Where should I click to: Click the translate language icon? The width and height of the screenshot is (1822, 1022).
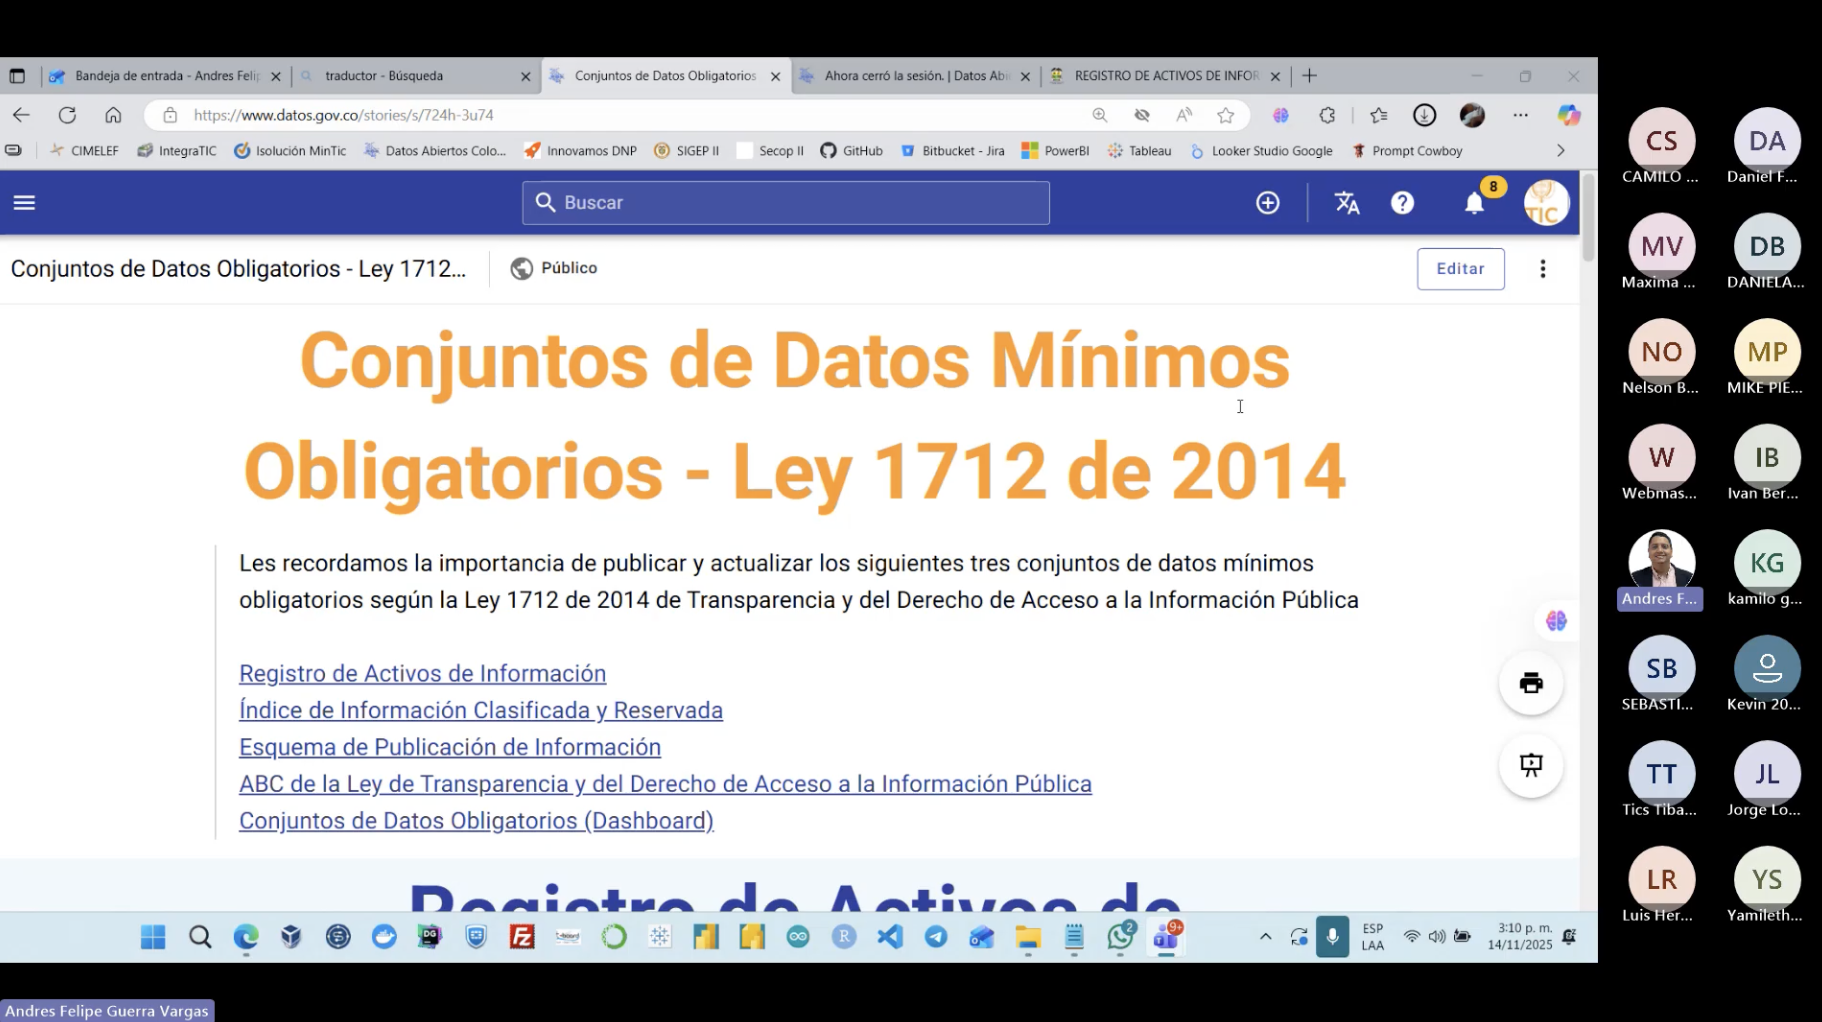[x=1346, y=203]
